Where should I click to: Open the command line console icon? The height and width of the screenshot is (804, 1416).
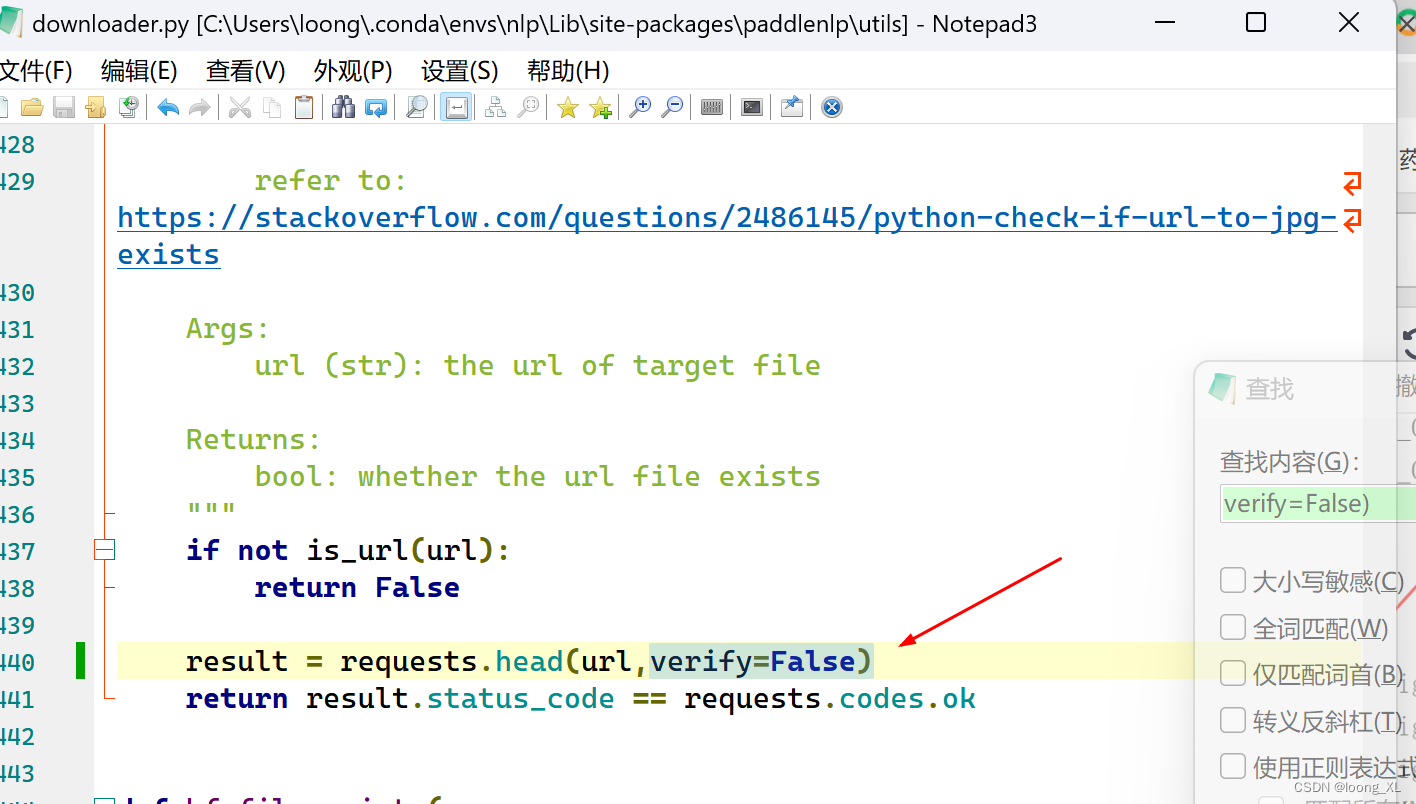tap(752, 107)
